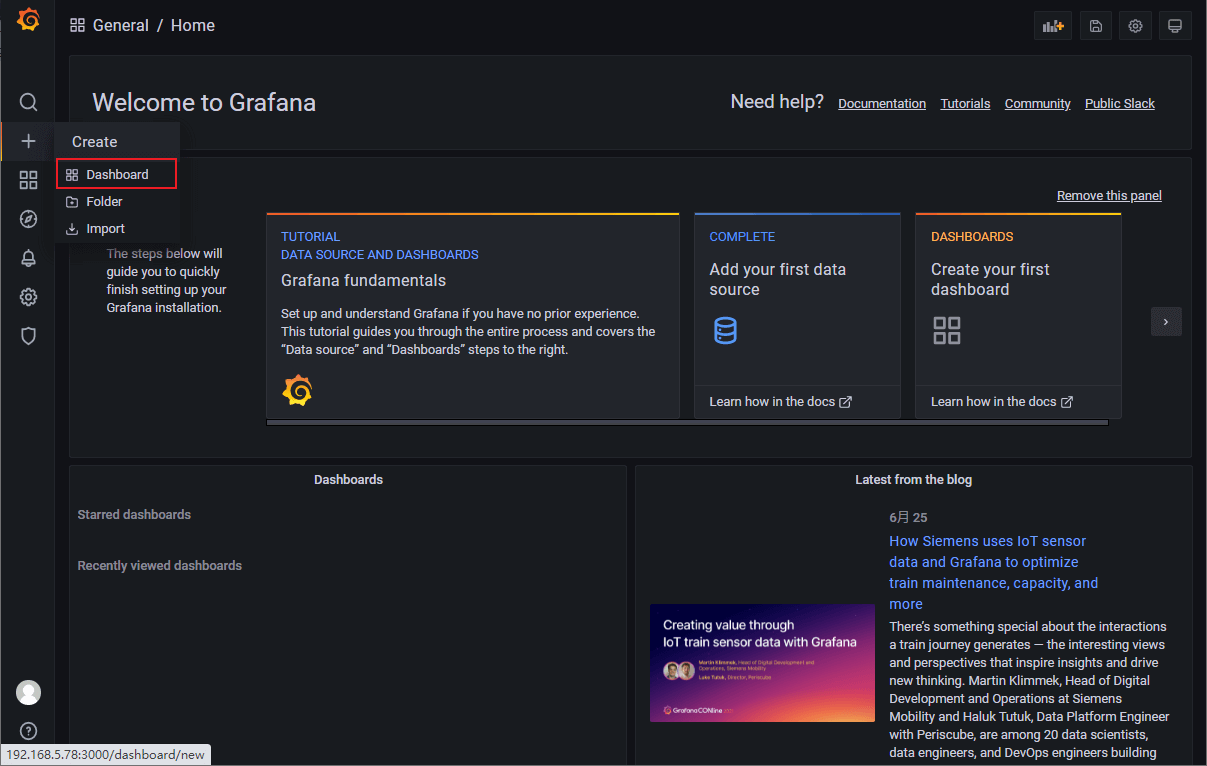Click Learn how in the docs under dashboards

point(1002,402)
